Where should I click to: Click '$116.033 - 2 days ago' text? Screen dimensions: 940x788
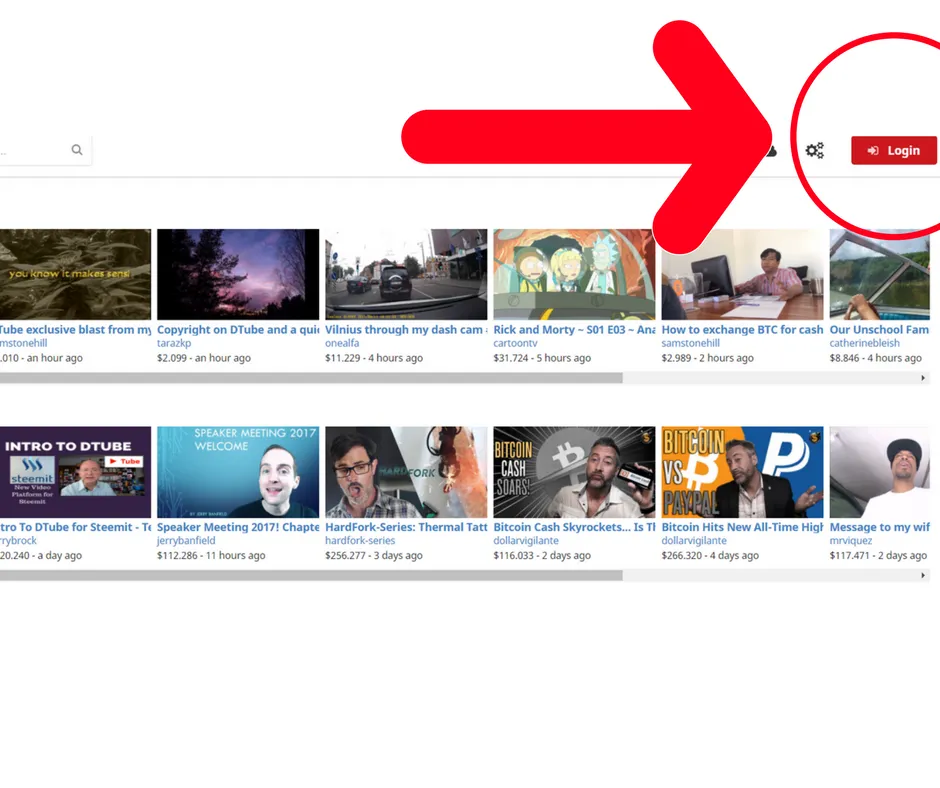click(542, 555)
